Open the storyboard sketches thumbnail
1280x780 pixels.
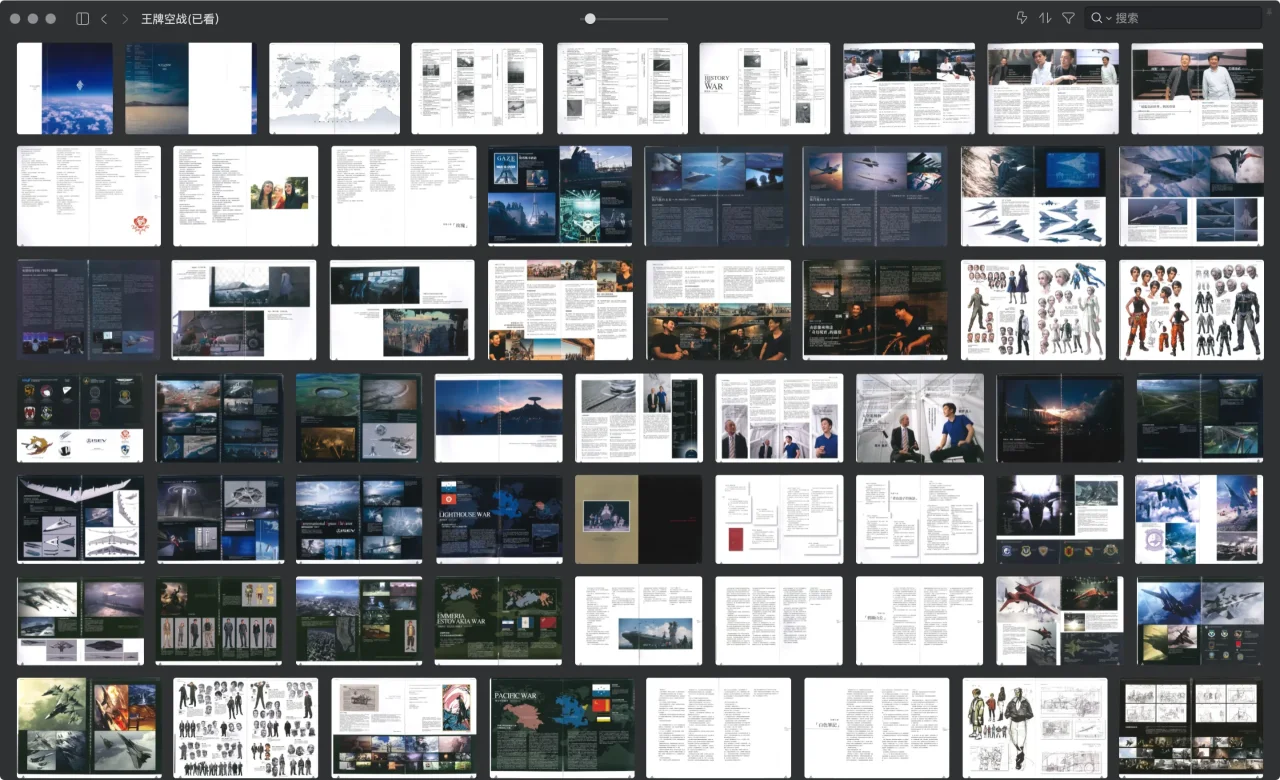pos(1191,728)
